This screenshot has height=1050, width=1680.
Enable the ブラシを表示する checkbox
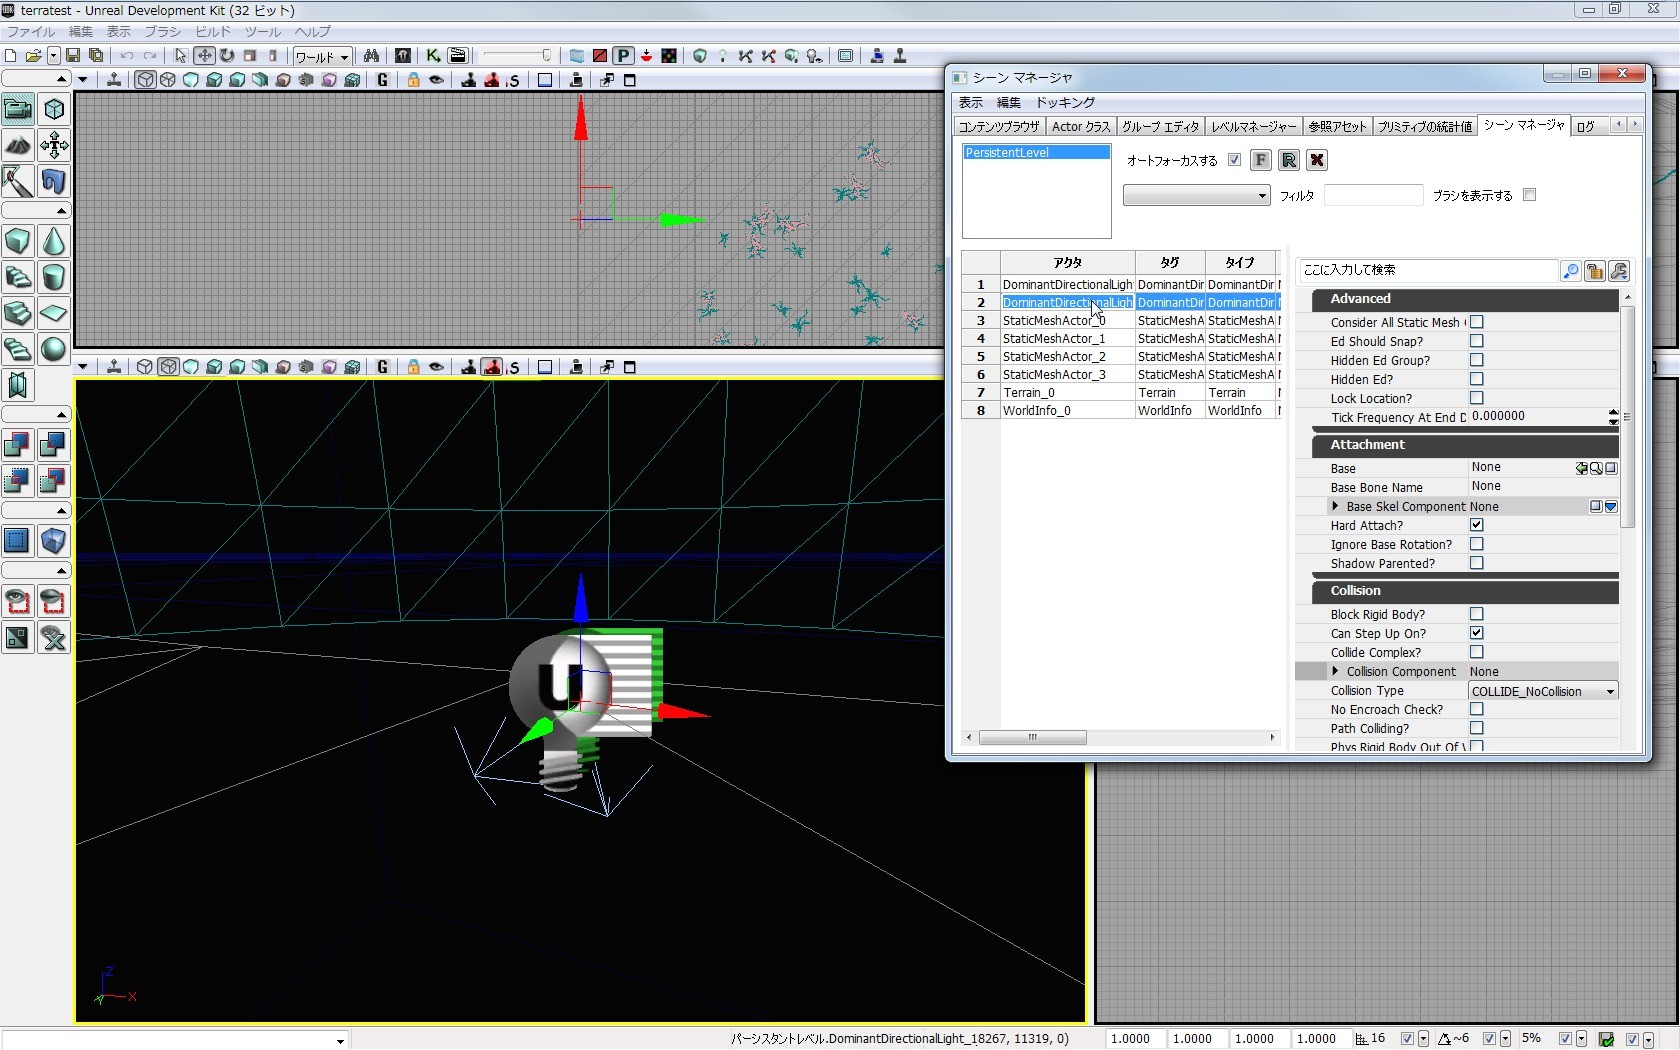point(1529,195)
